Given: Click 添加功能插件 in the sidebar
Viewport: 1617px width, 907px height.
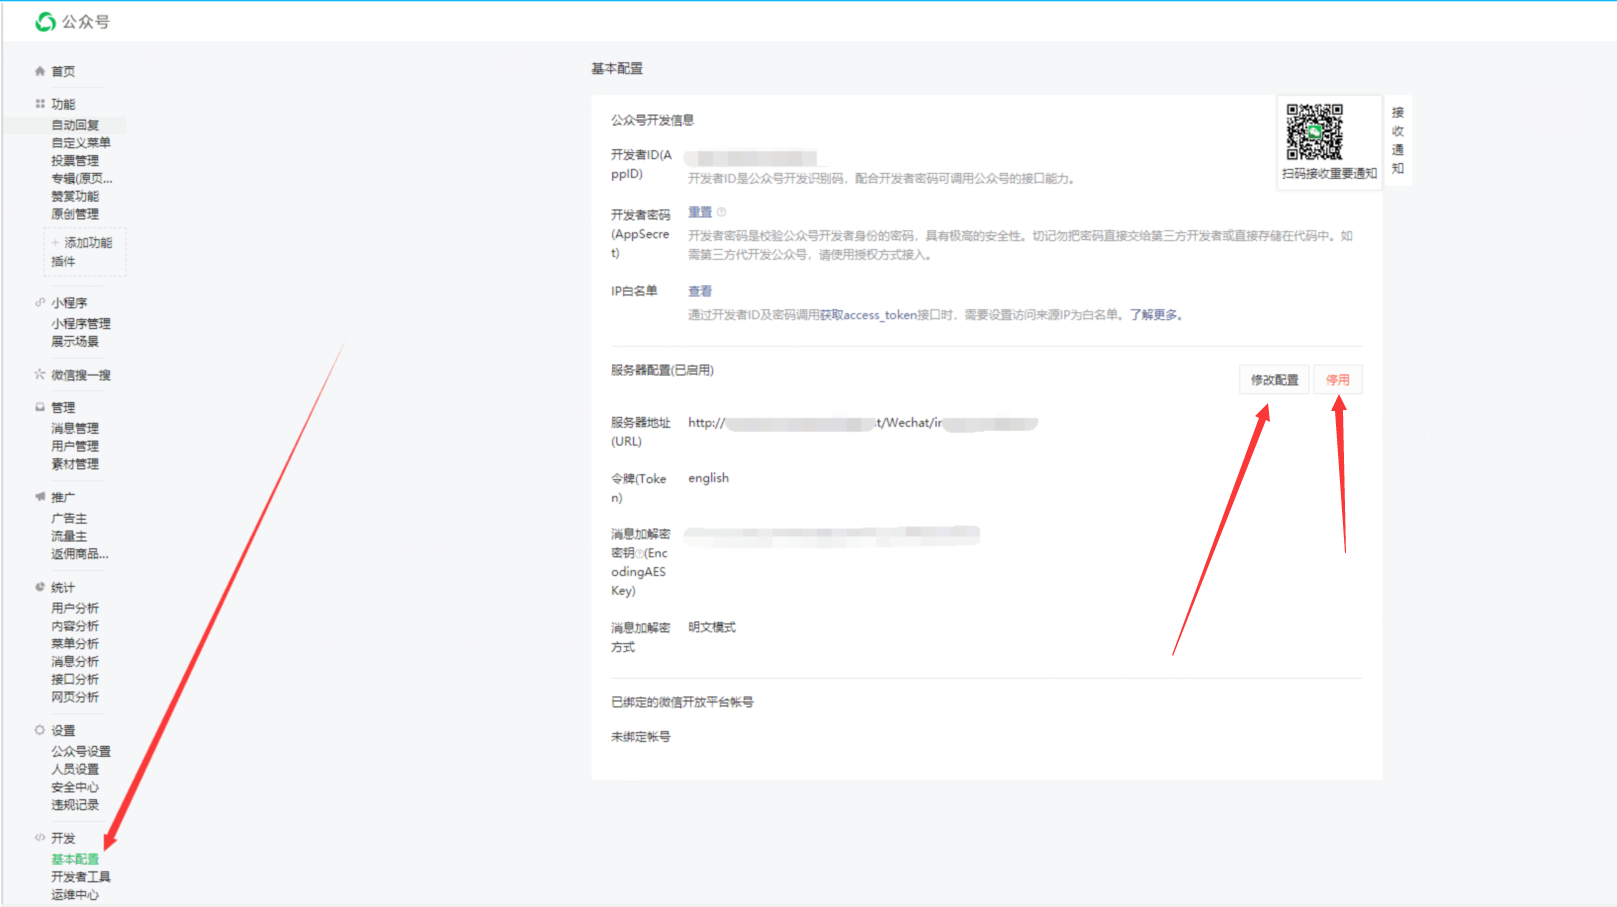Looking at the screenshot, I should pyautogui.click(x=85, y=252).
